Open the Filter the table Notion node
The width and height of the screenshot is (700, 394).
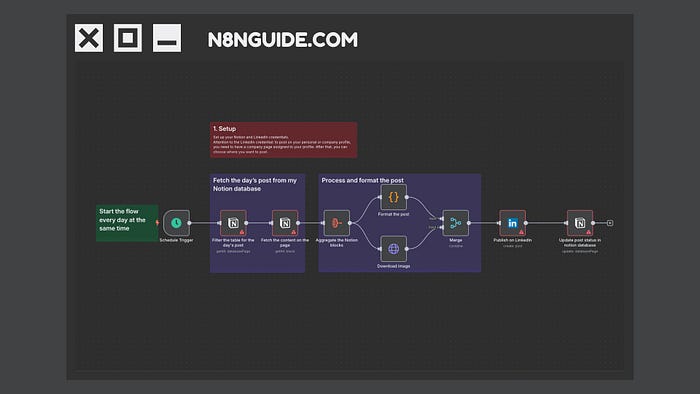233,223
